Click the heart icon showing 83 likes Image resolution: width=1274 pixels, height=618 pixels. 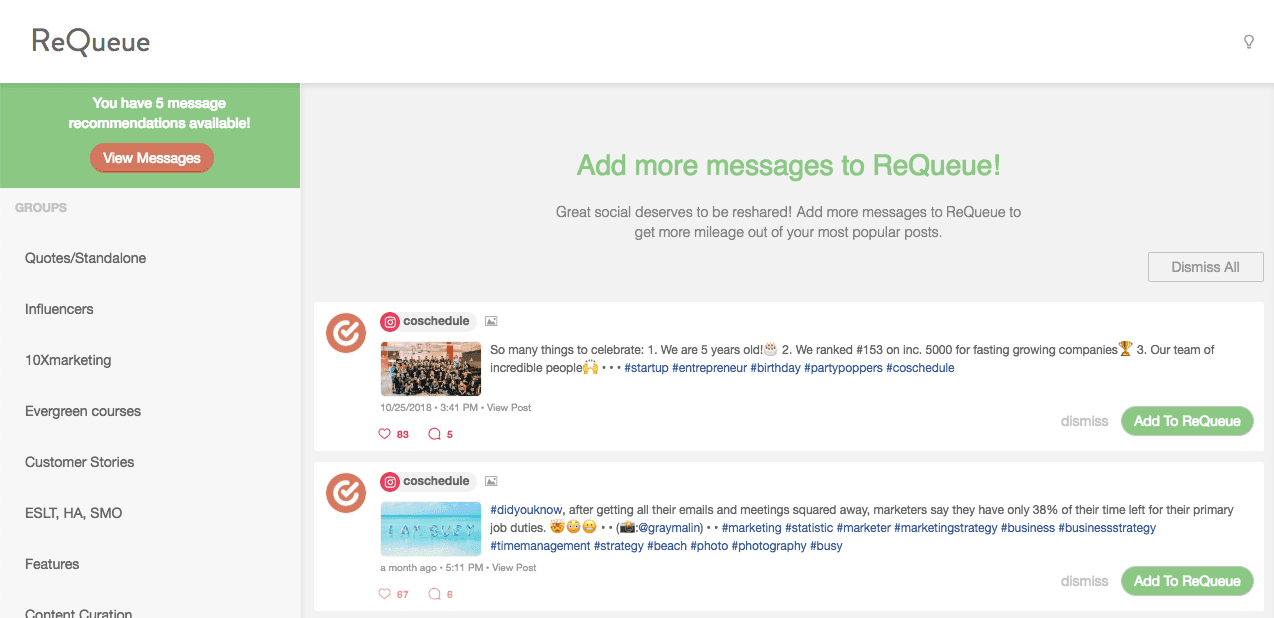tap(384, 433)
